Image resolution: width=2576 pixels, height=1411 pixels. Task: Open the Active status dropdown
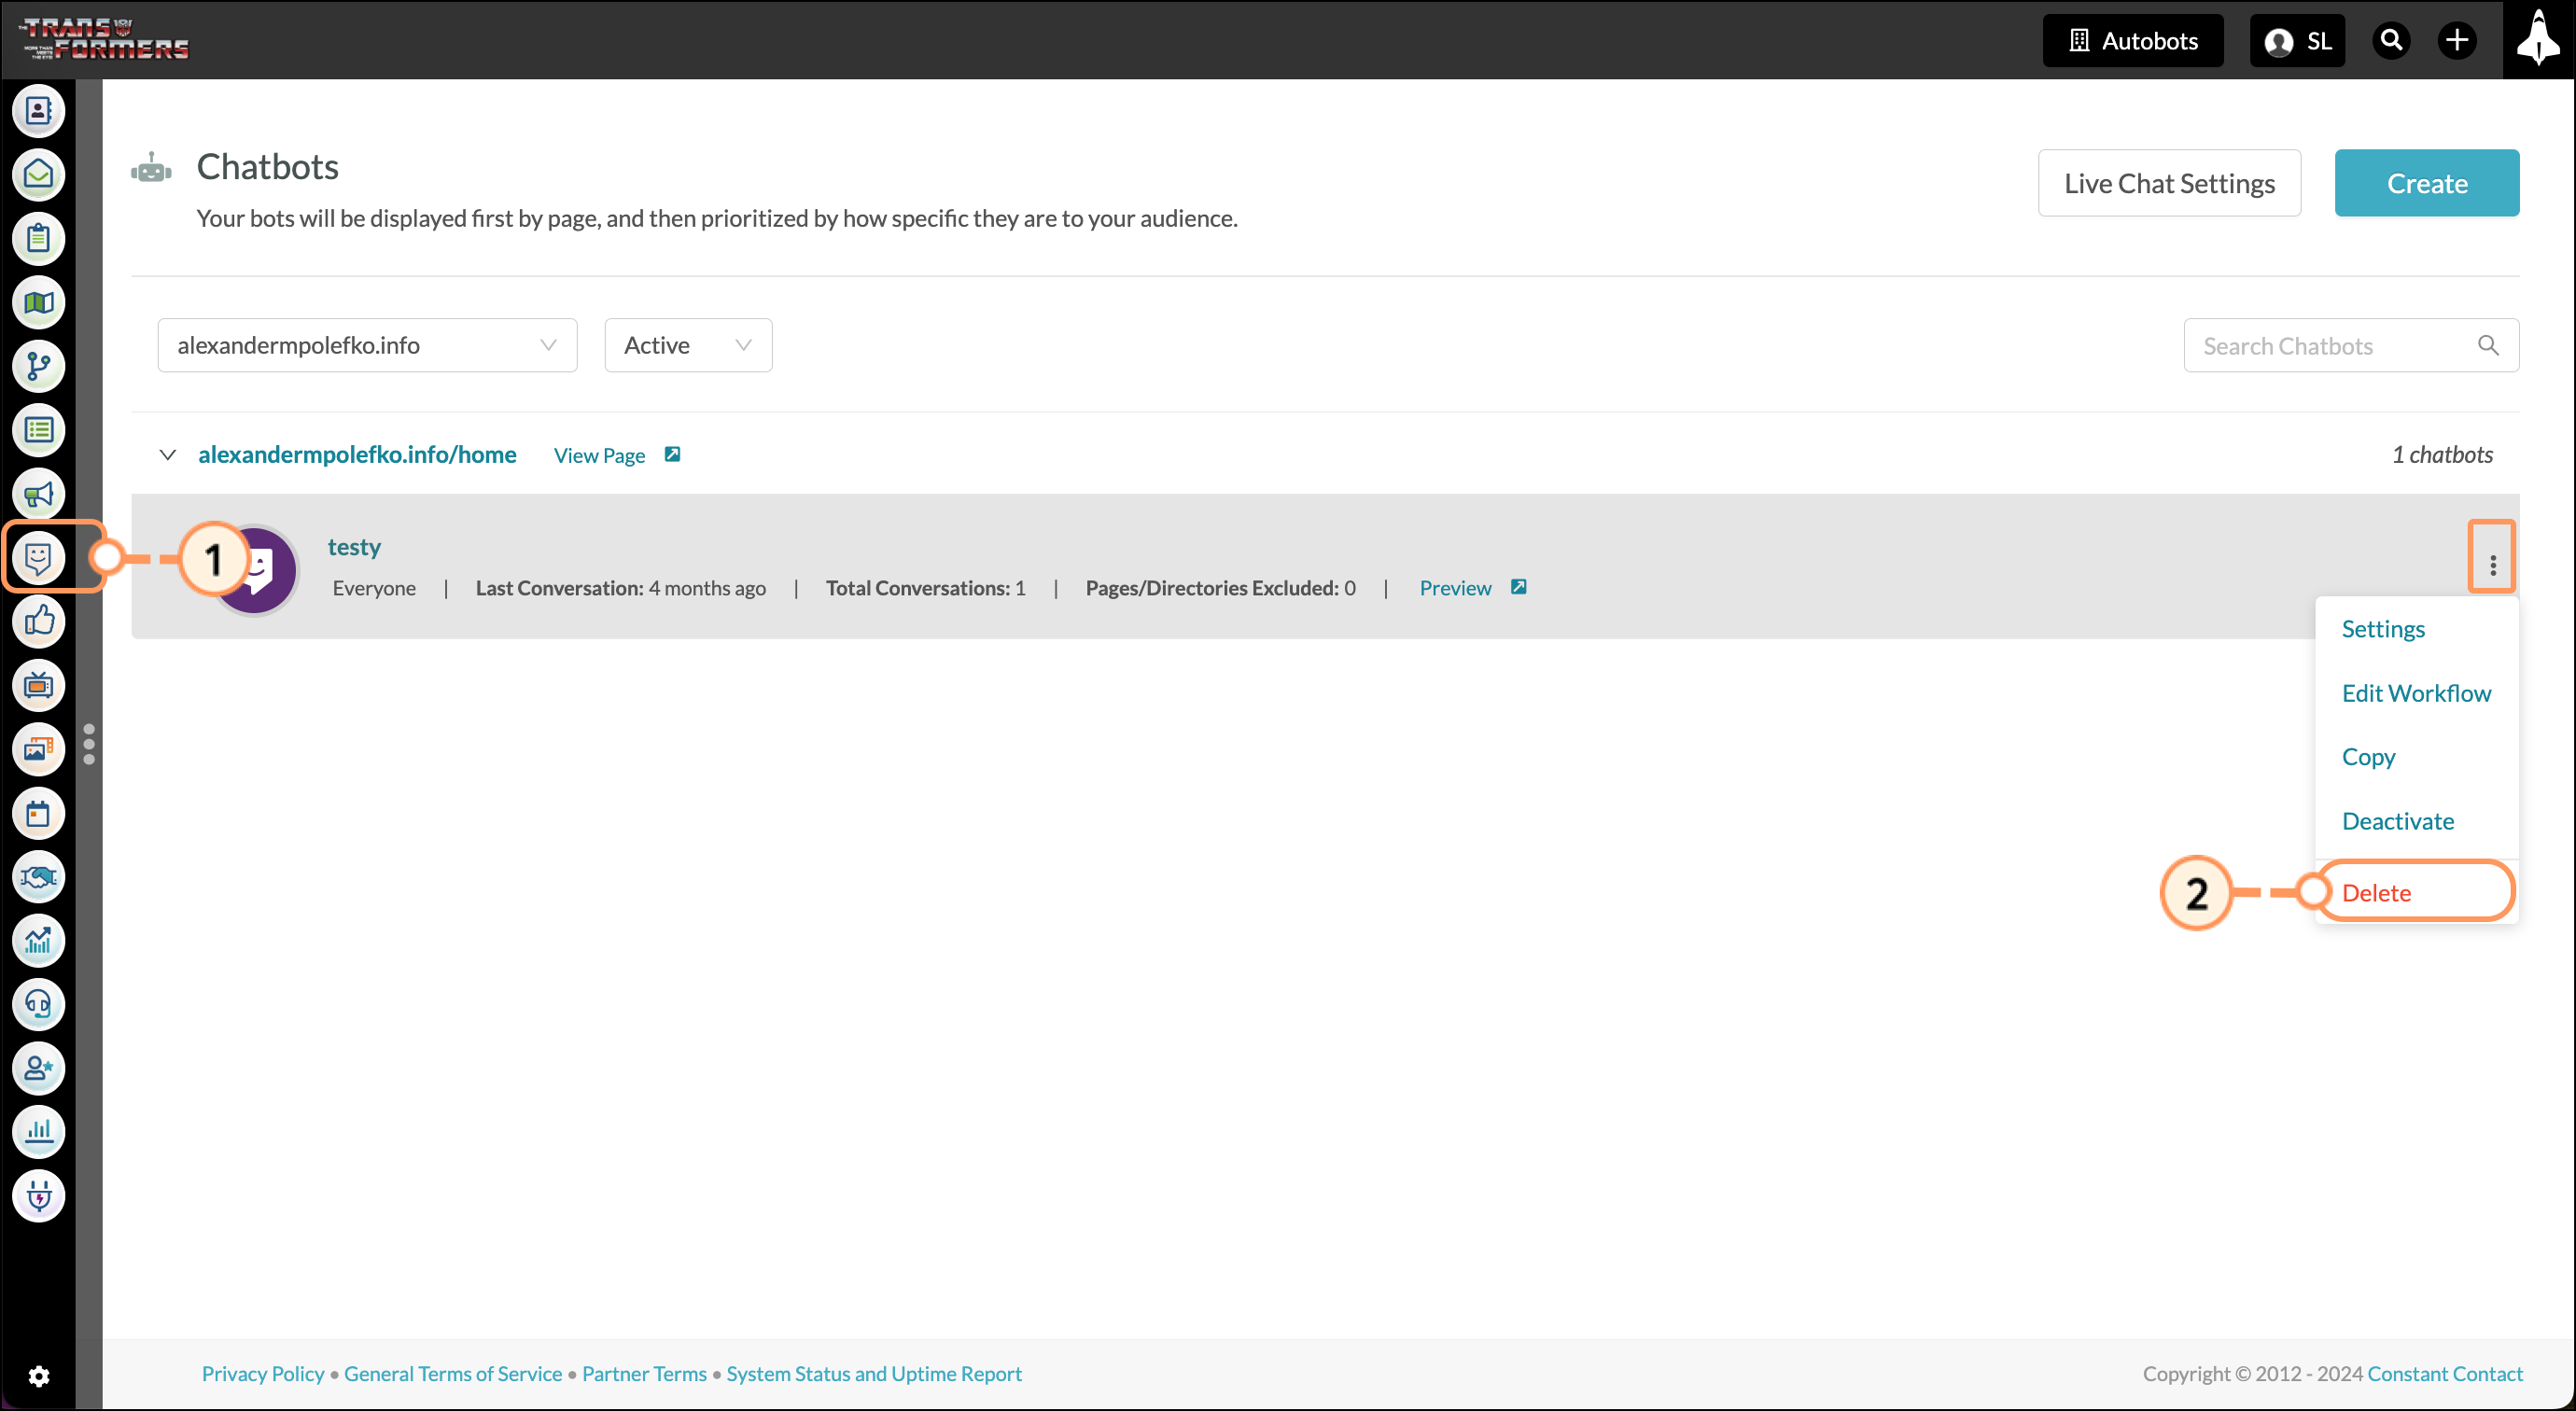pos(688,346)
